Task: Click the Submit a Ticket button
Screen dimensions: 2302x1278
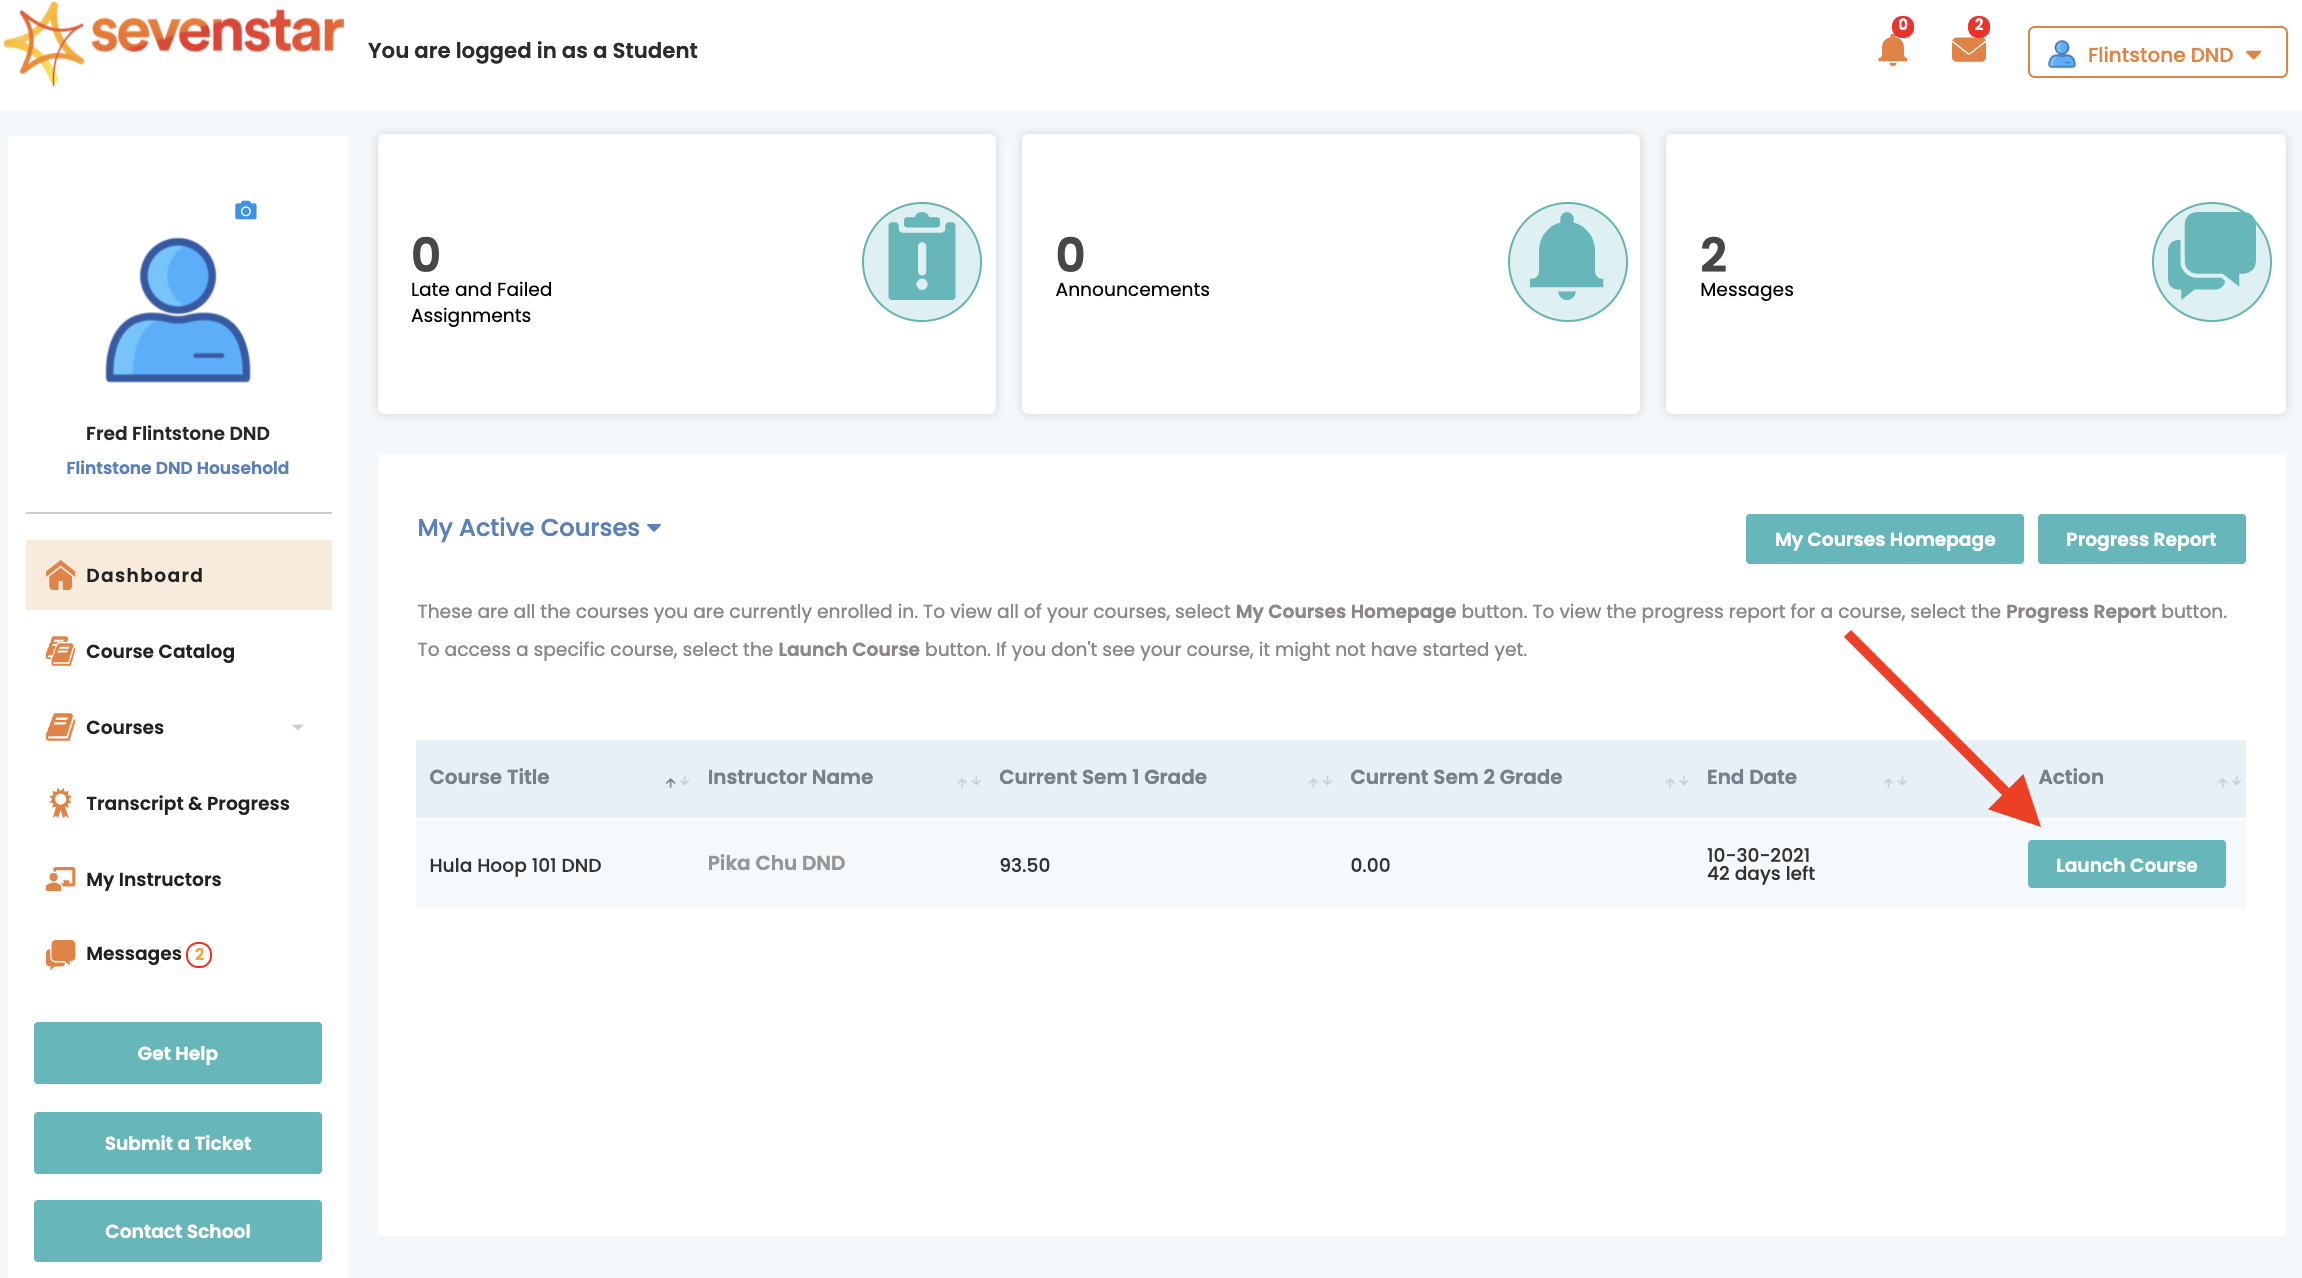Action: pos(176,1143)
